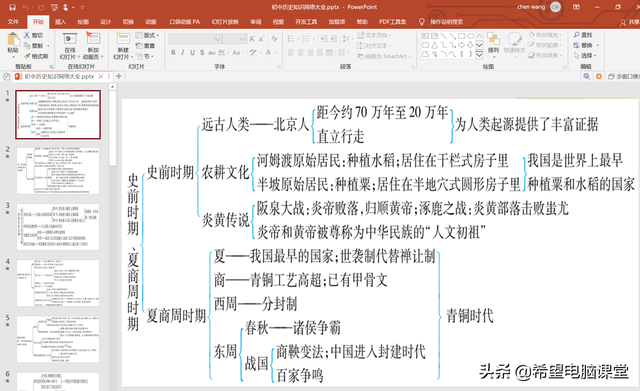The width and height of the screenshot is (640, 391).
Task: Toggle Strikethrough (abc) formatting
Action: coord(212,52)
